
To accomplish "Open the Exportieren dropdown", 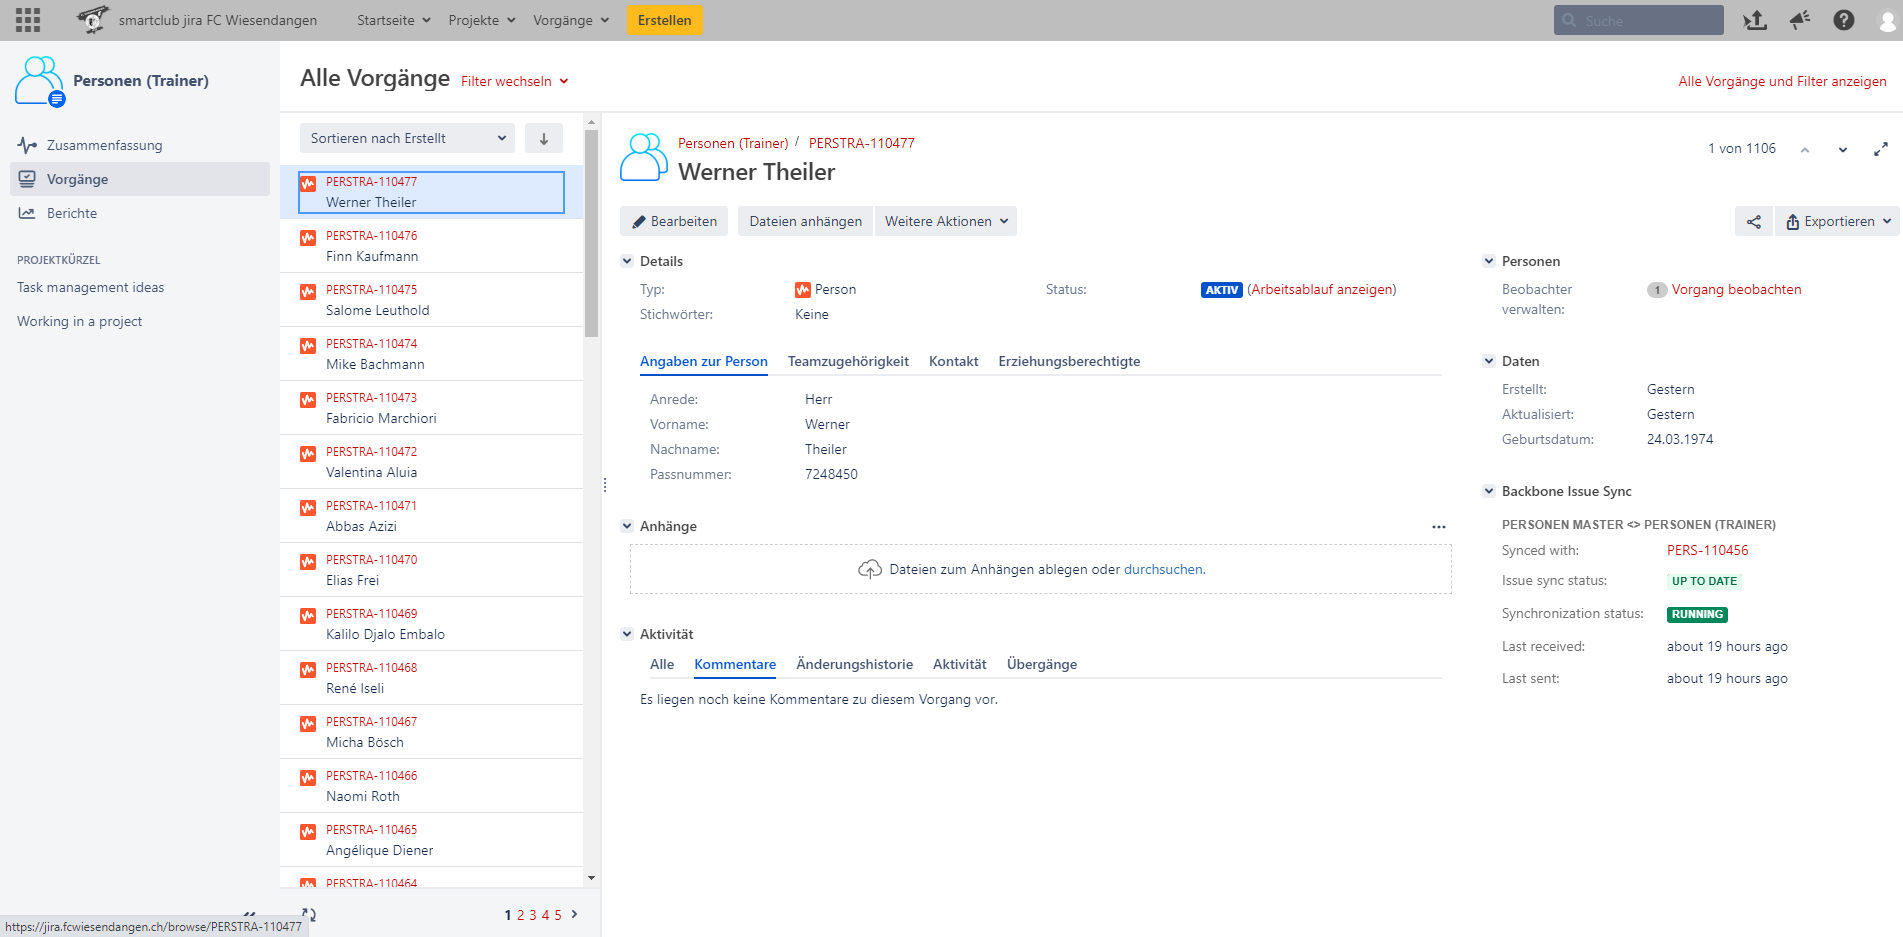I will tap(1837, 222).
